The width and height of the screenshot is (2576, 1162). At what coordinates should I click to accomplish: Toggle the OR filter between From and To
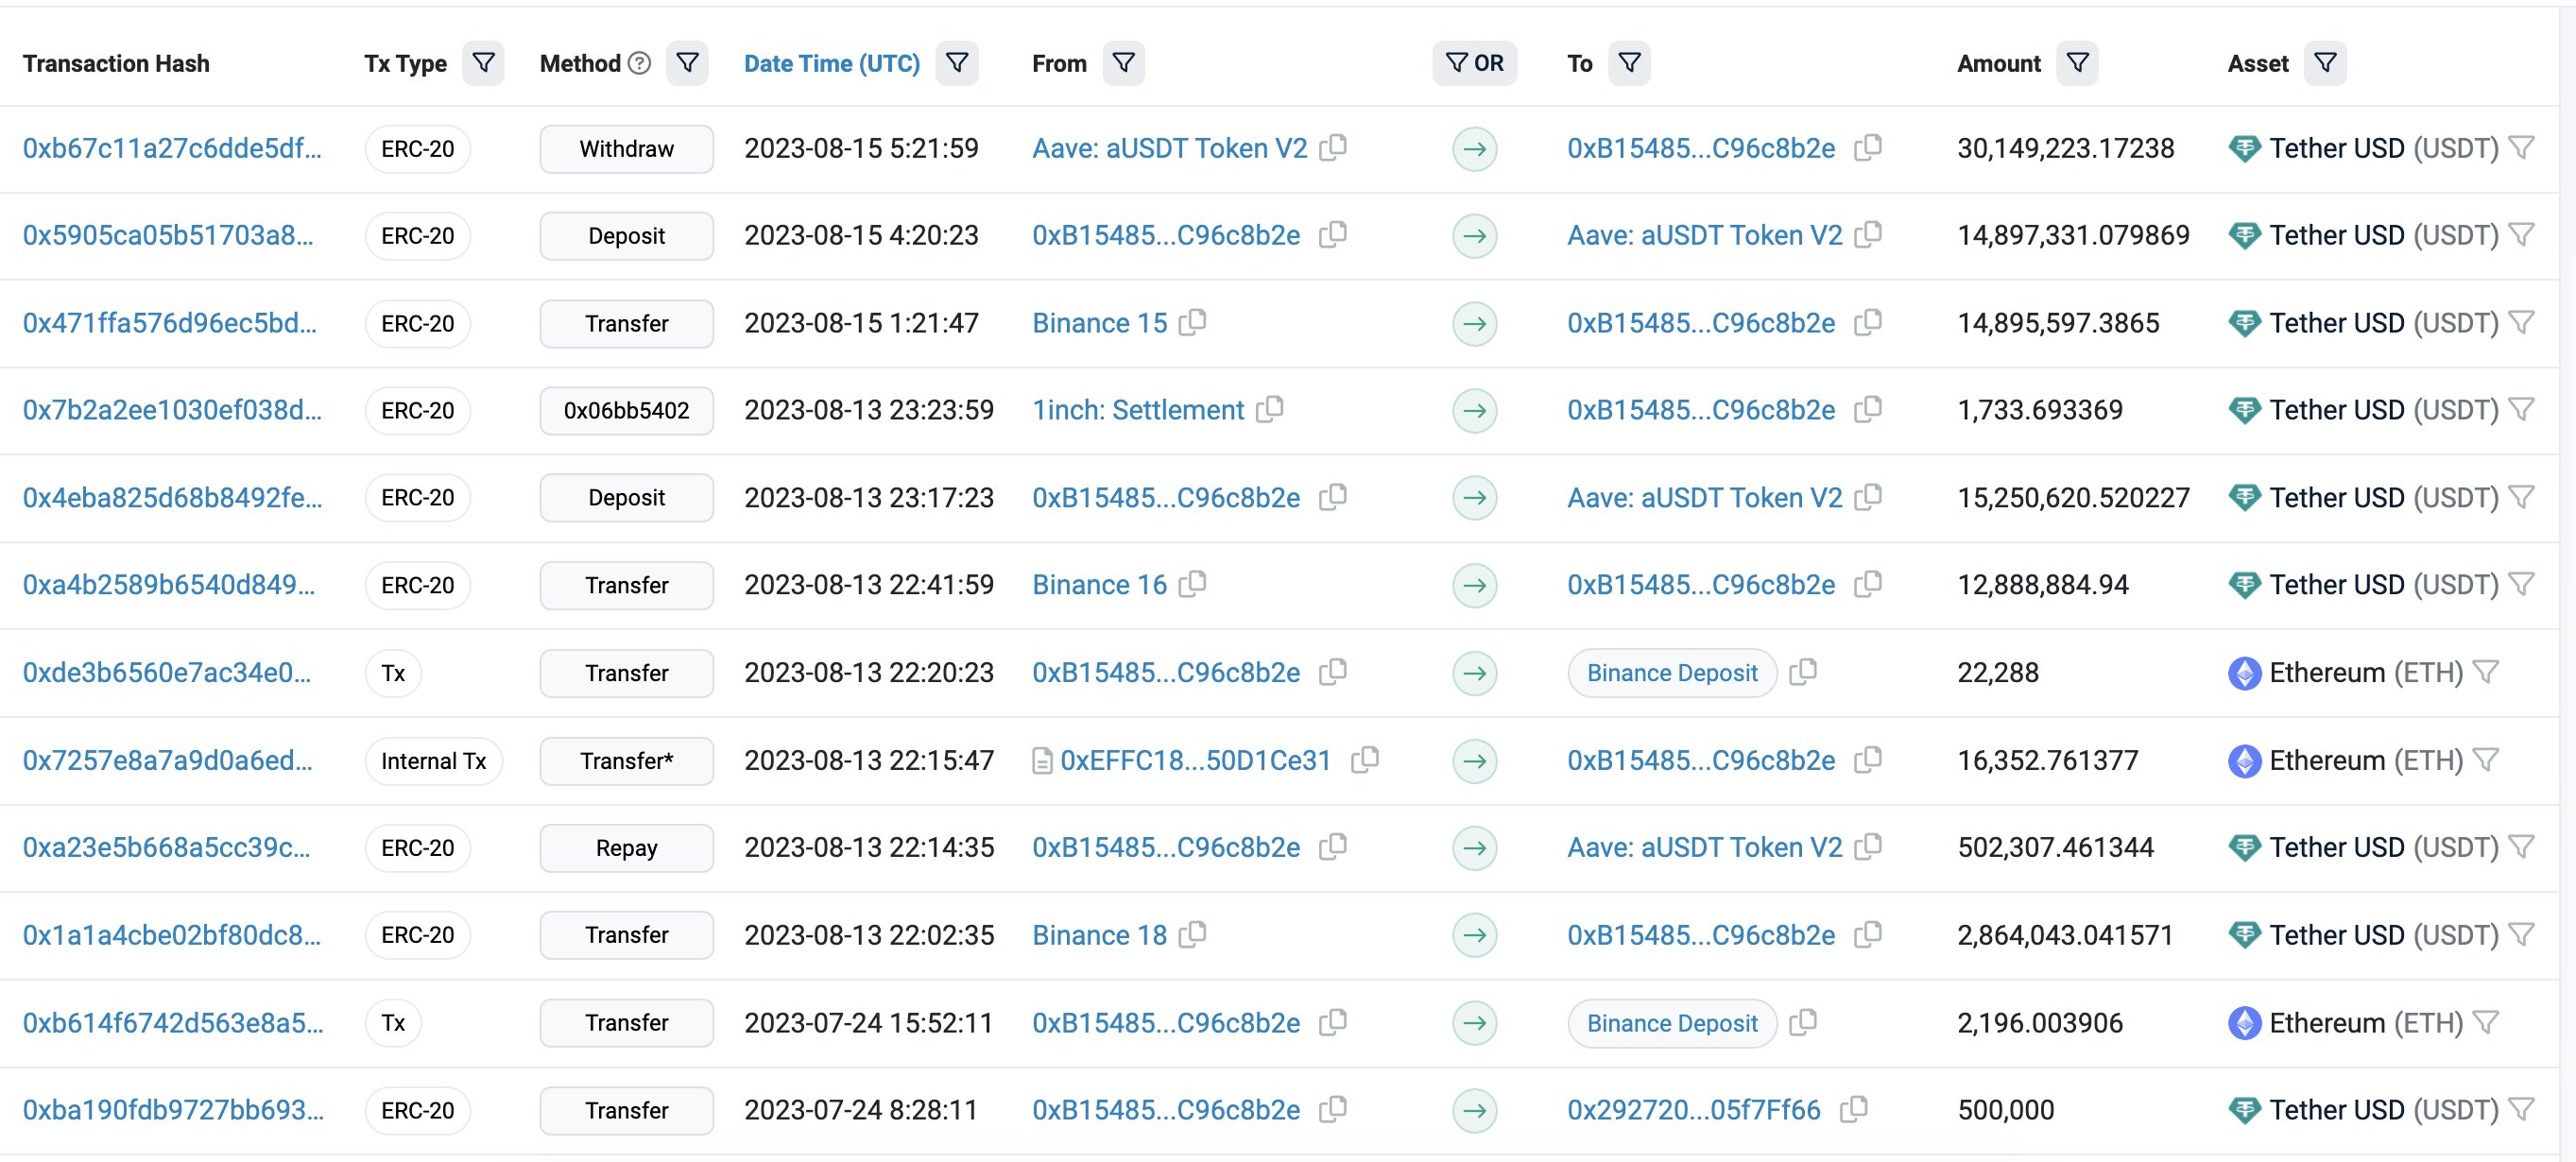1475,62
